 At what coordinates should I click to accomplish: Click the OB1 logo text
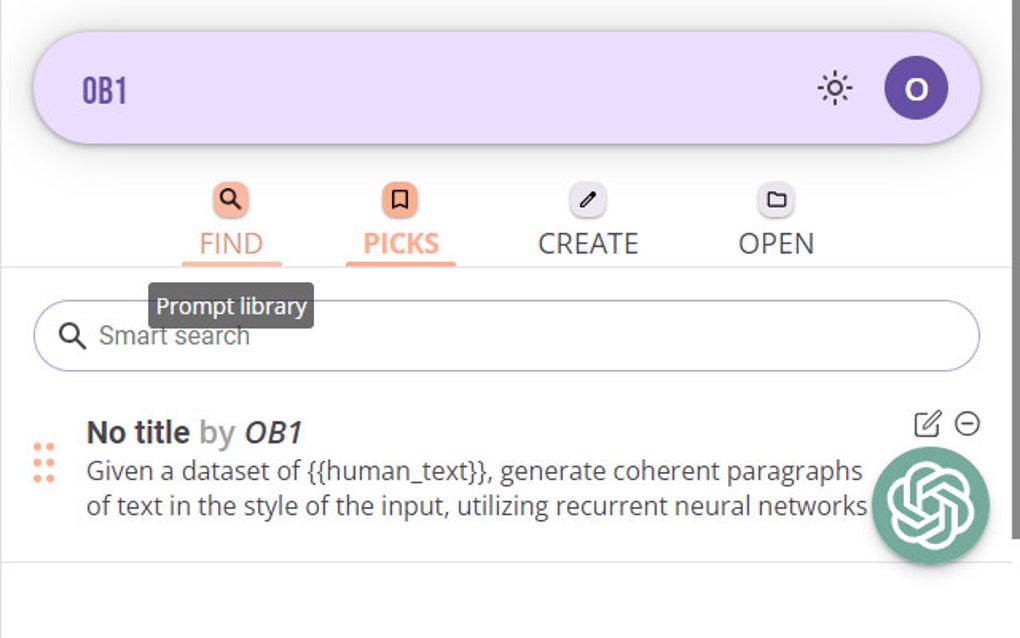(103, 88)
